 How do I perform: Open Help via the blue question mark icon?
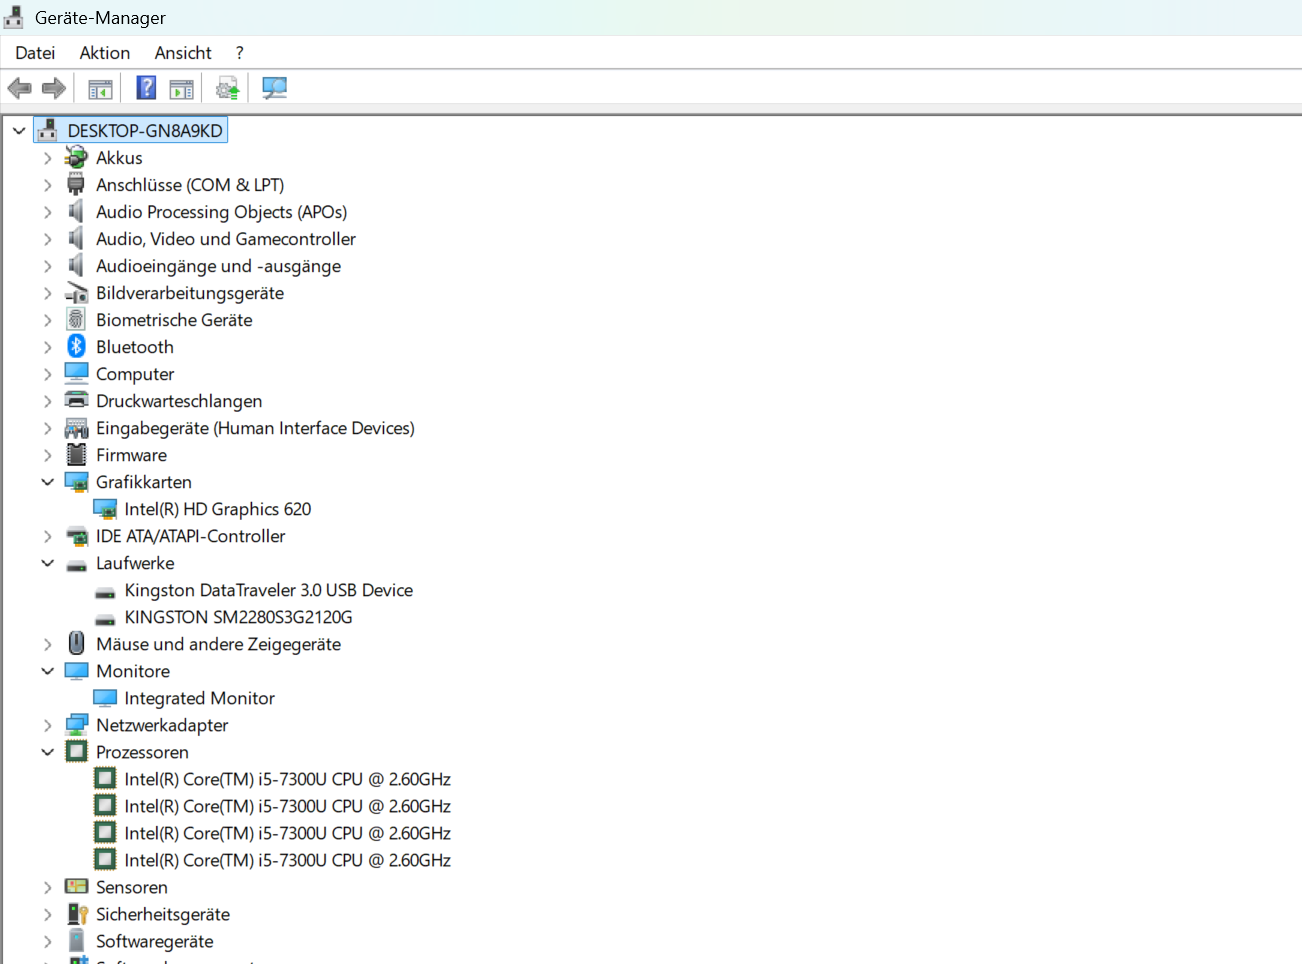(x=146, y=88)
